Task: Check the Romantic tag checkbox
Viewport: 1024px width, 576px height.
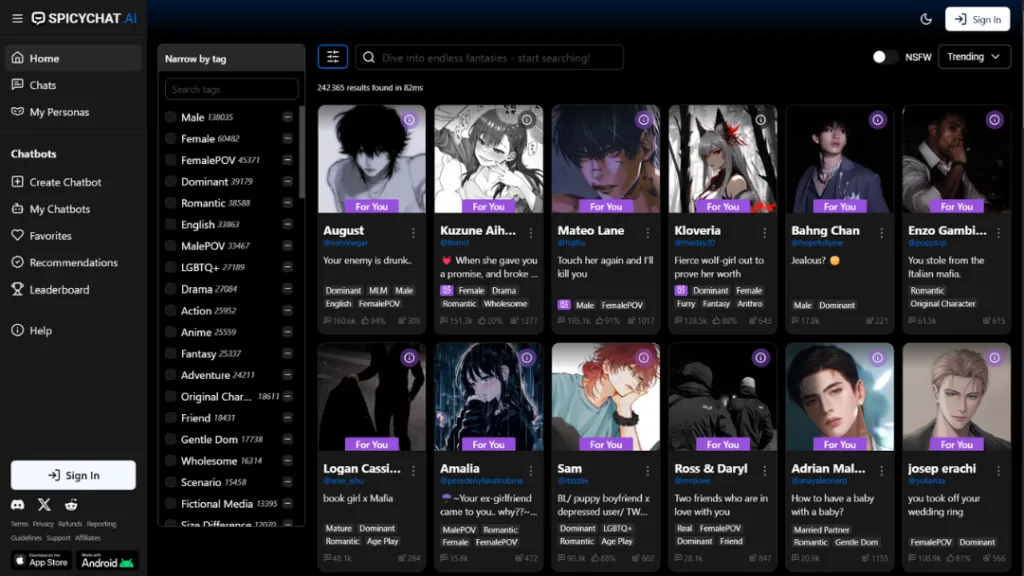Action: point(171,203)
